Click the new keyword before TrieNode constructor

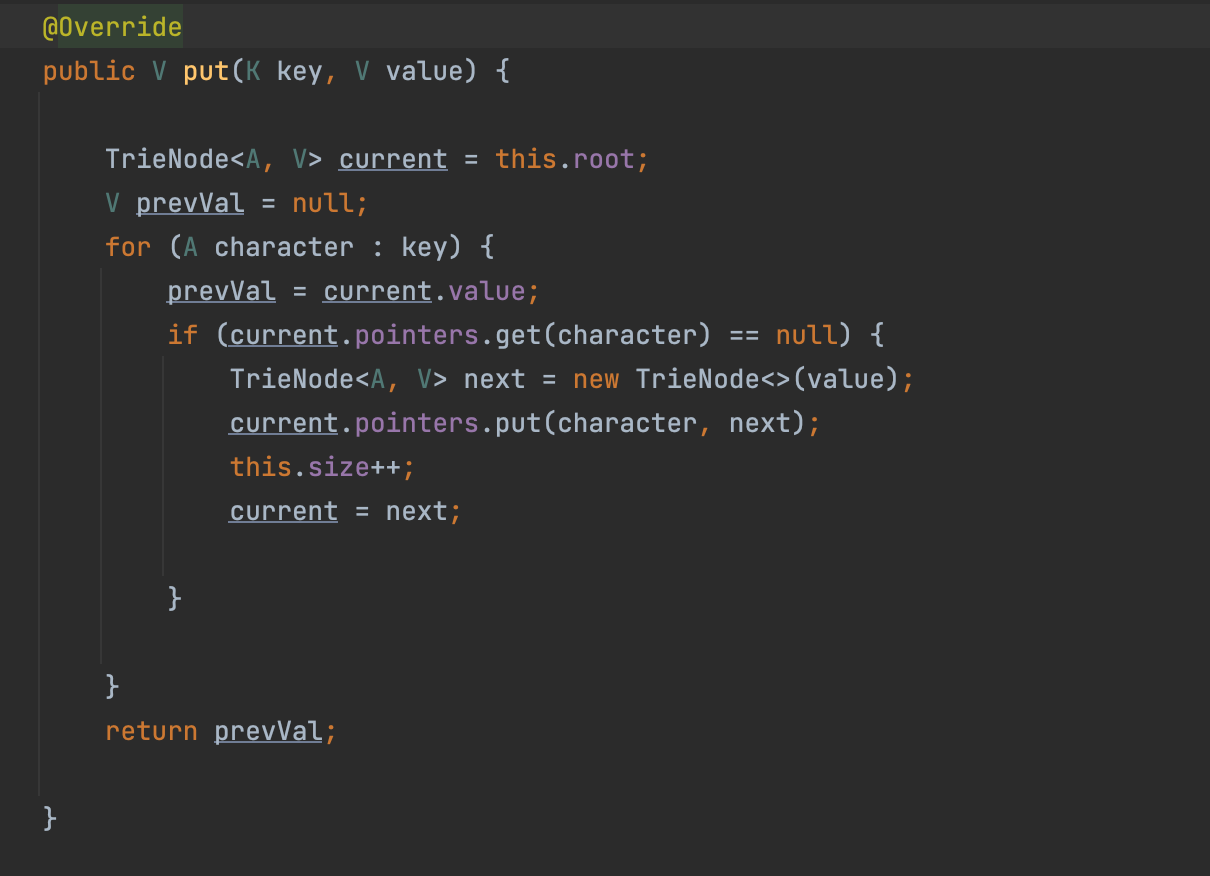coord(596,379)
